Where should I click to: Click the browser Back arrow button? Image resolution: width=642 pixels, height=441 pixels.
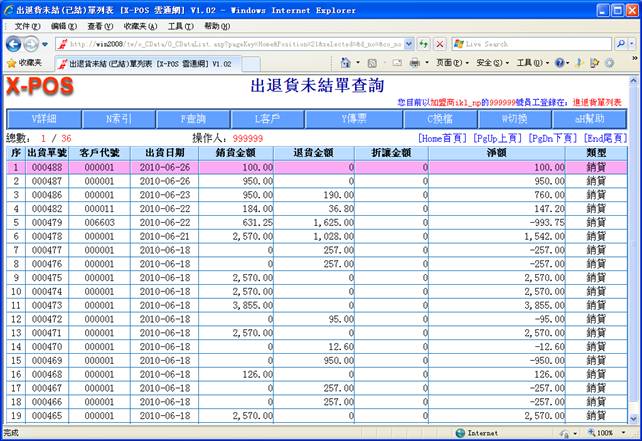14,44
